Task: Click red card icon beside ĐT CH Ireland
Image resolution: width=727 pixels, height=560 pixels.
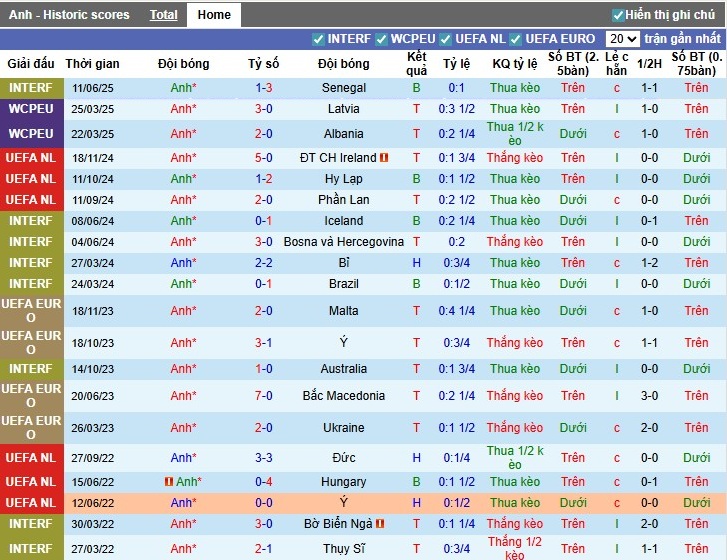Action: coord(384,158)
